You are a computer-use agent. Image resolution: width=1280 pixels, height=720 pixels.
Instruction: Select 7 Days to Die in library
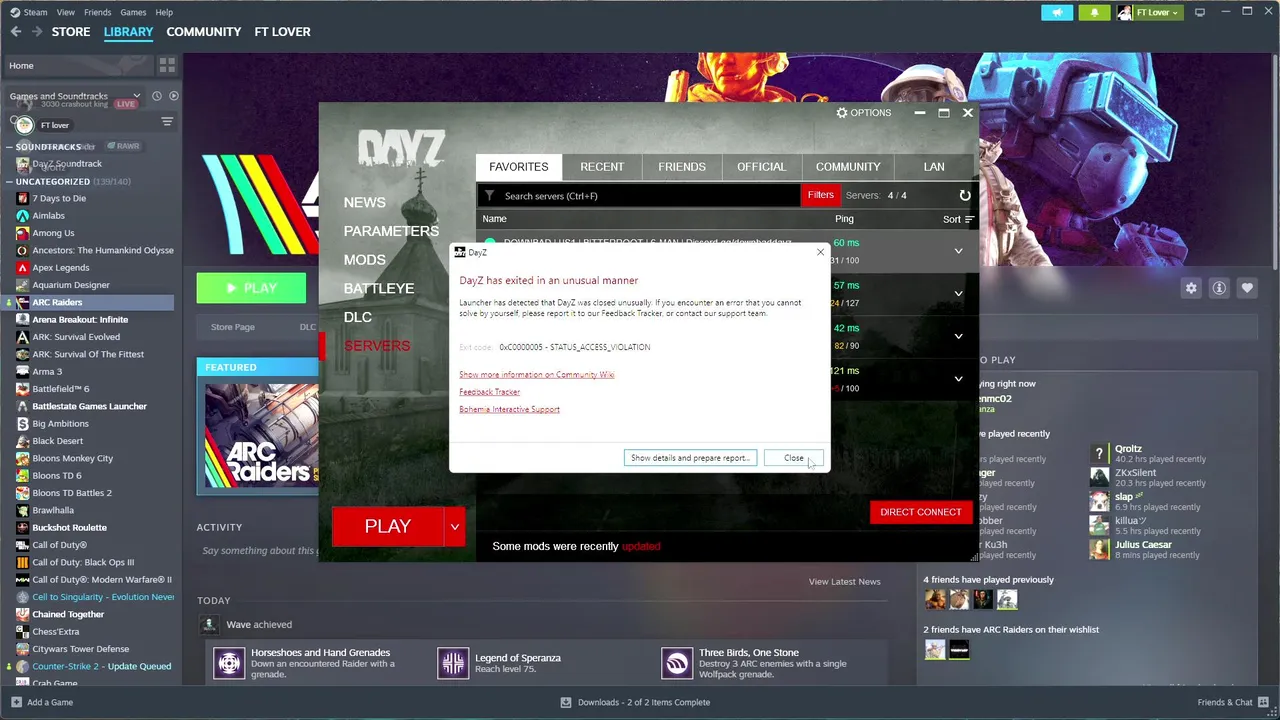(x=59, y=198)
